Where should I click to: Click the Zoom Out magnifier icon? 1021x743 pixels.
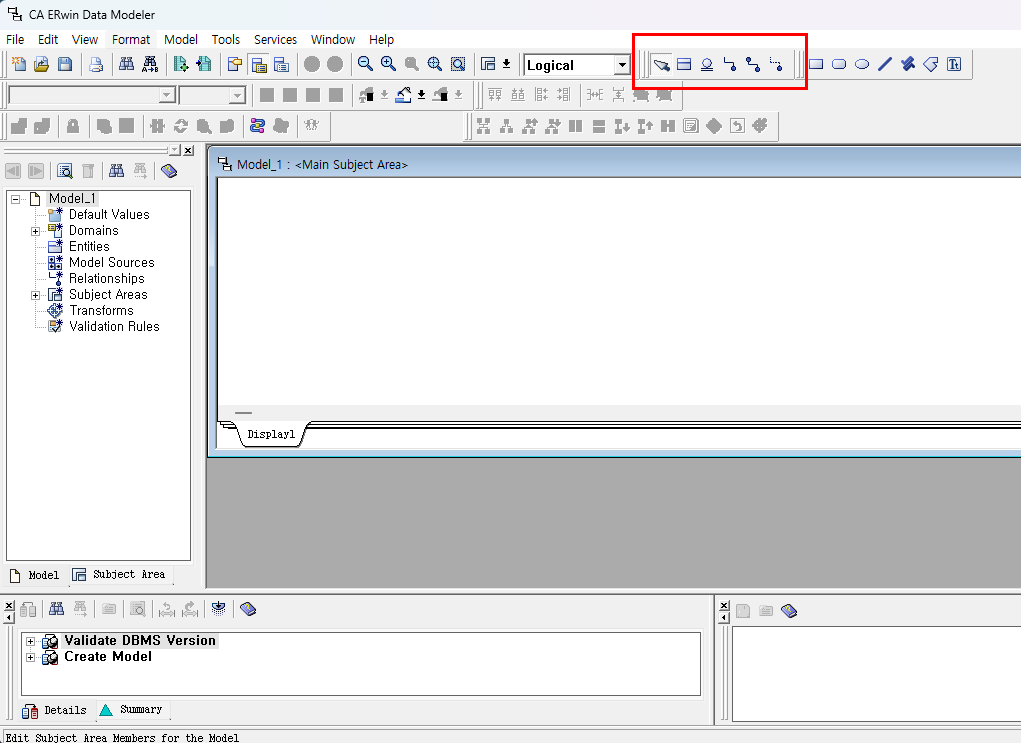point(365,64)
